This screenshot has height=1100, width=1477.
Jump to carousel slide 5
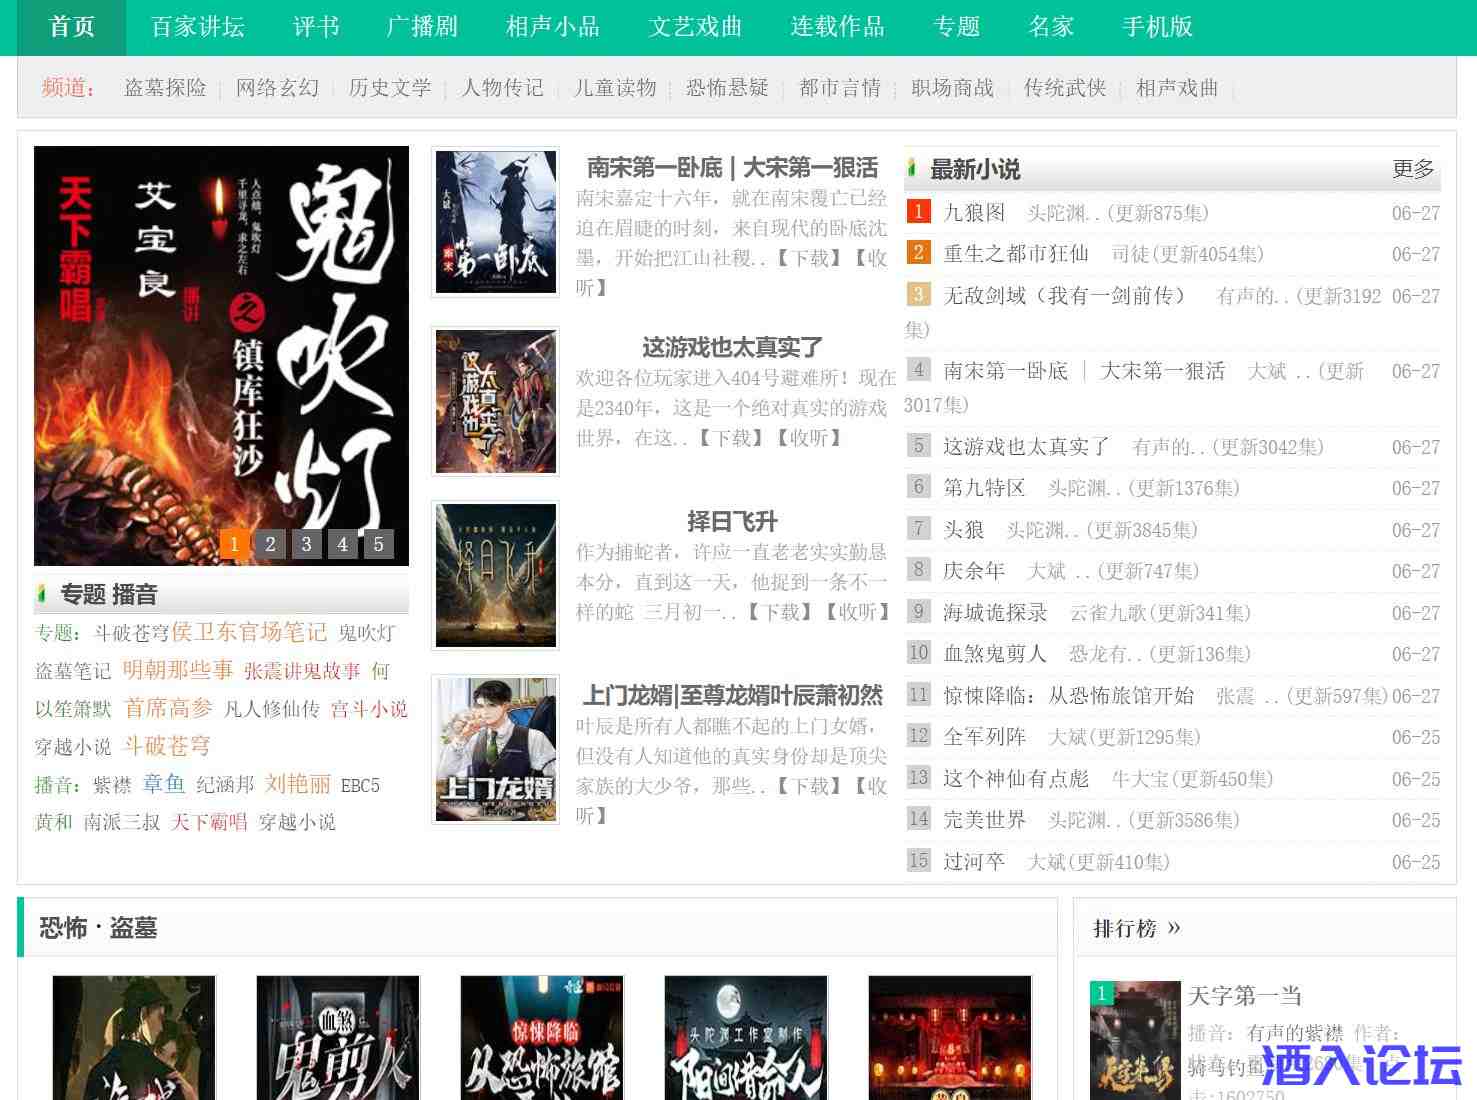(378, 544)
